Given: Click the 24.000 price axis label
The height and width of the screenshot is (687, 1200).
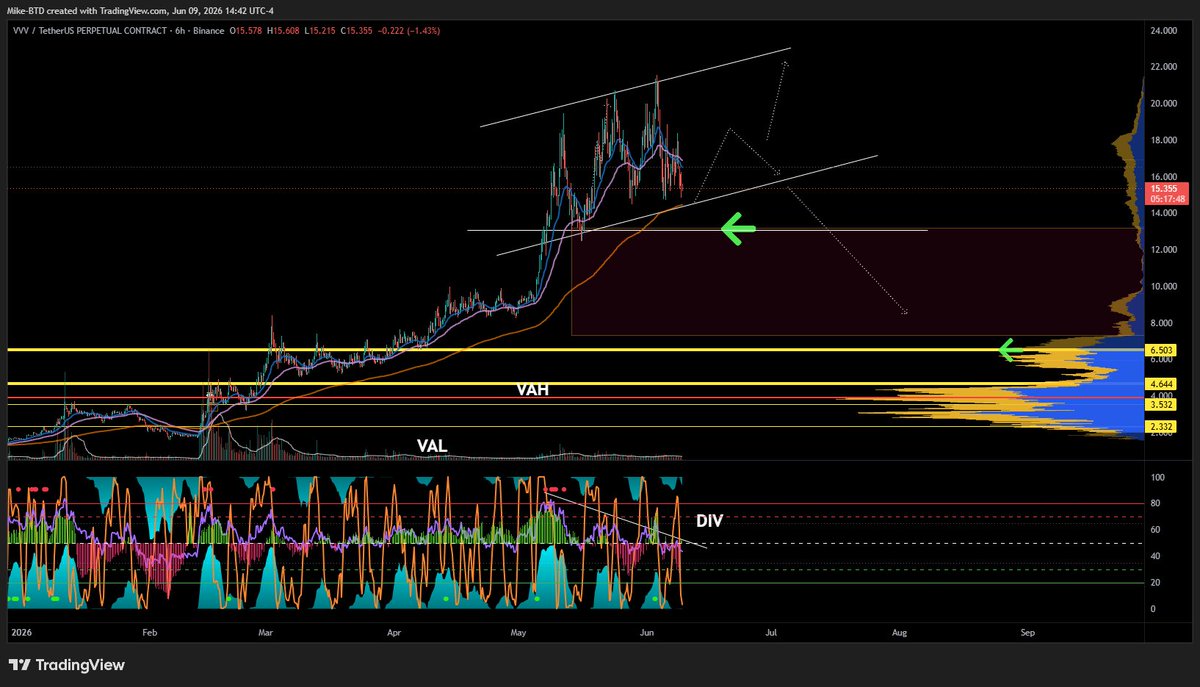Looking at the screenshot, I should point(1162,31).
